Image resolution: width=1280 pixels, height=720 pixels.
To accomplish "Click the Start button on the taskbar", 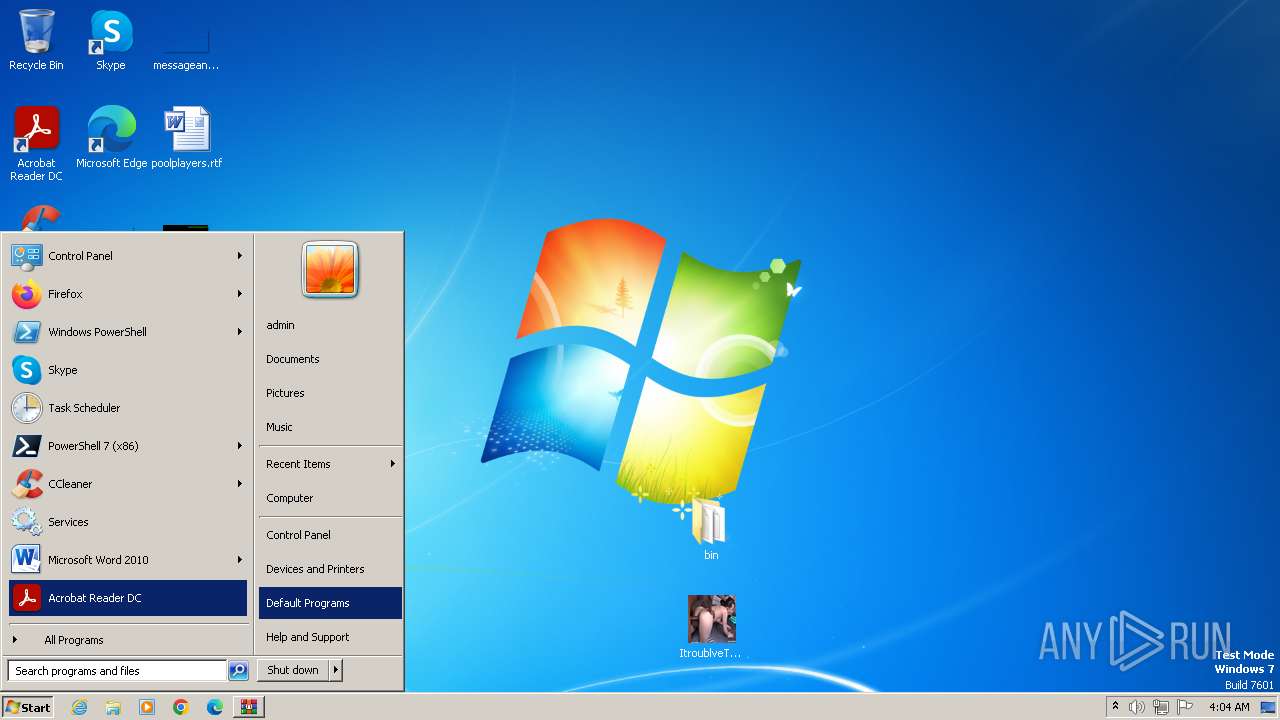I will tap(28, 707).
